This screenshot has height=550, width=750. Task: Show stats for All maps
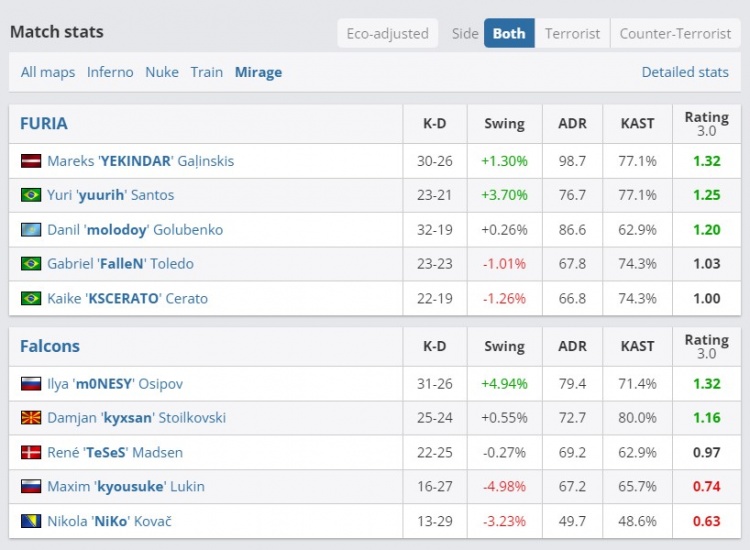tap(48, 72)
